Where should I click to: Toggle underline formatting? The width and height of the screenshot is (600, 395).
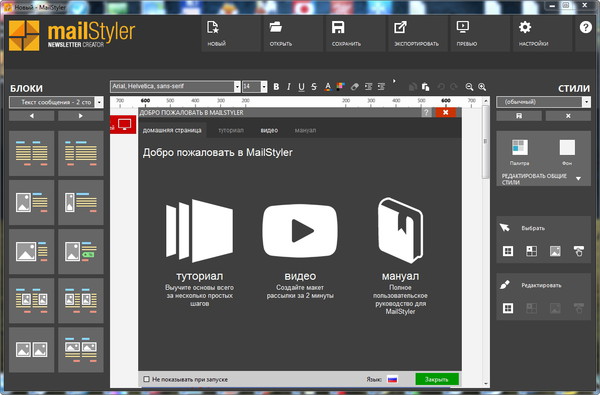point(302,87)
